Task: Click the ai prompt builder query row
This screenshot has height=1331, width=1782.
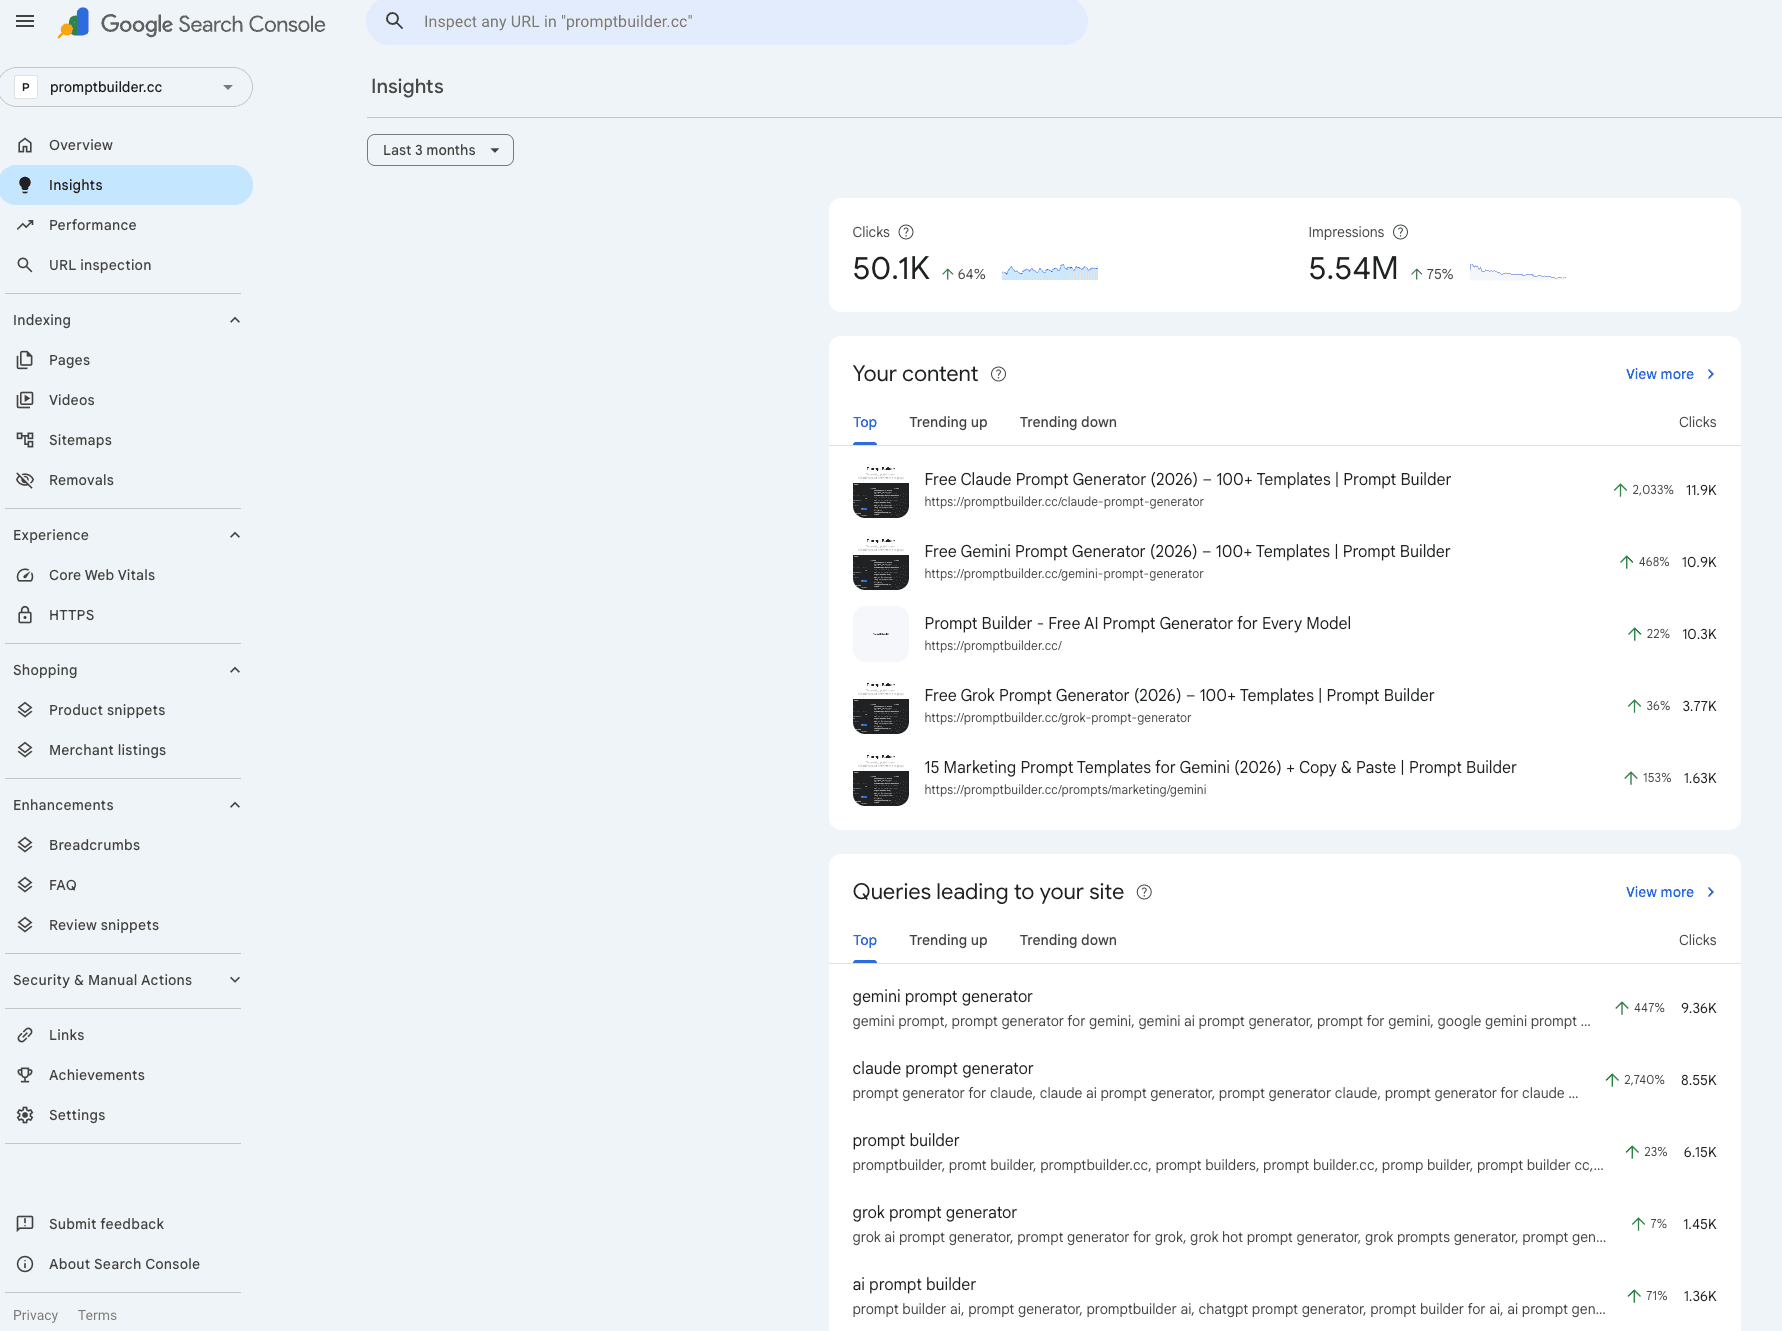Action: pyautogui.click(x=1284, y=1296)
